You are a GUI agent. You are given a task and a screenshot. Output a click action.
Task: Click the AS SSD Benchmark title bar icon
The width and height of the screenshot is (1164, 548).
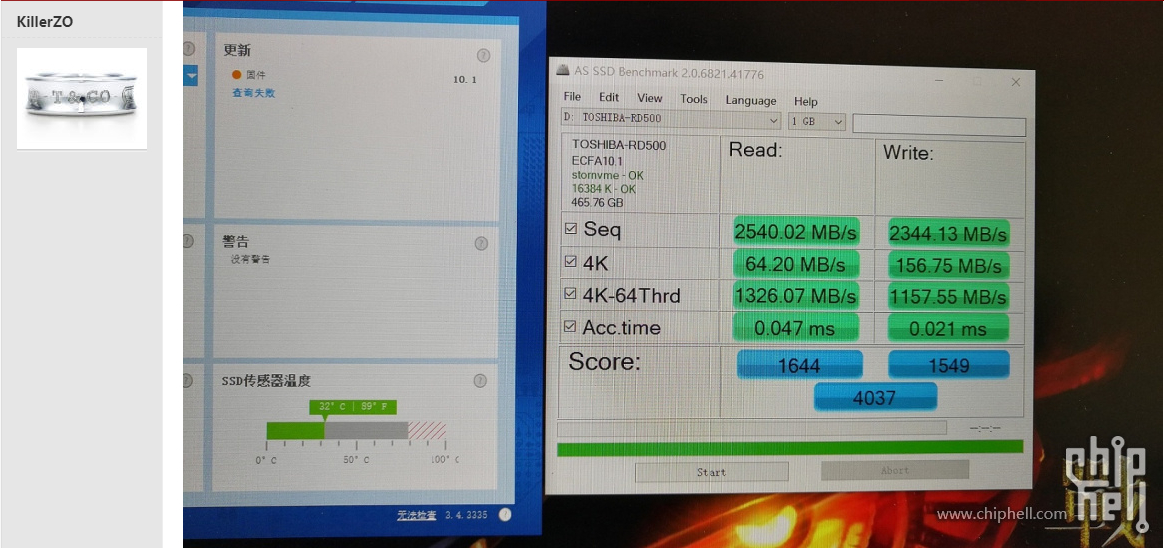click(x=563, y=72)
